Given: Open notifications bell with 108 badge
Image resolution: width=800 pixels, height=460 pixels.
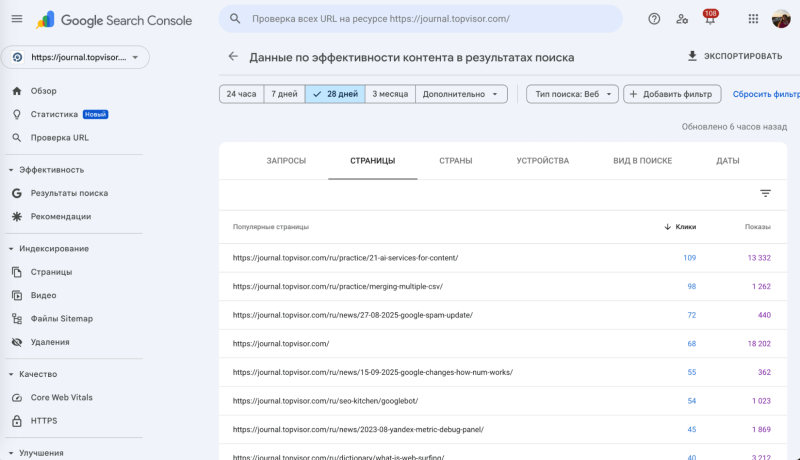Looking at the screenshot, I should point(710,17).
